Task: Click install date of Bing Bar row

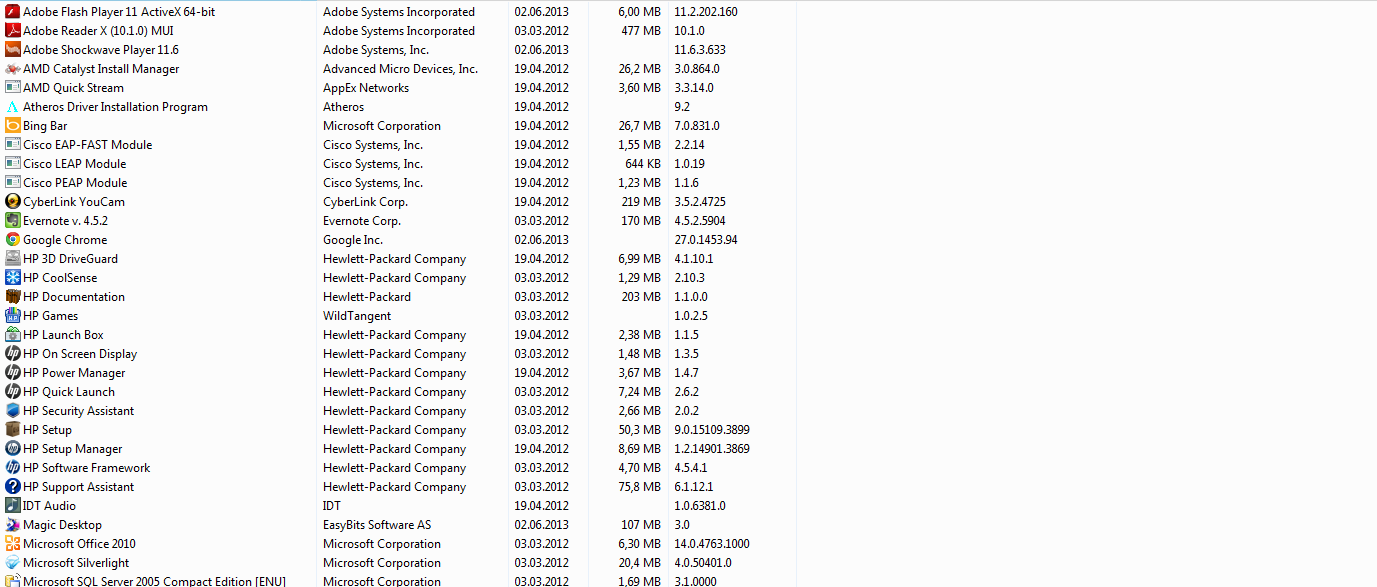Action: pyautogui.click(x=542, y=126)
